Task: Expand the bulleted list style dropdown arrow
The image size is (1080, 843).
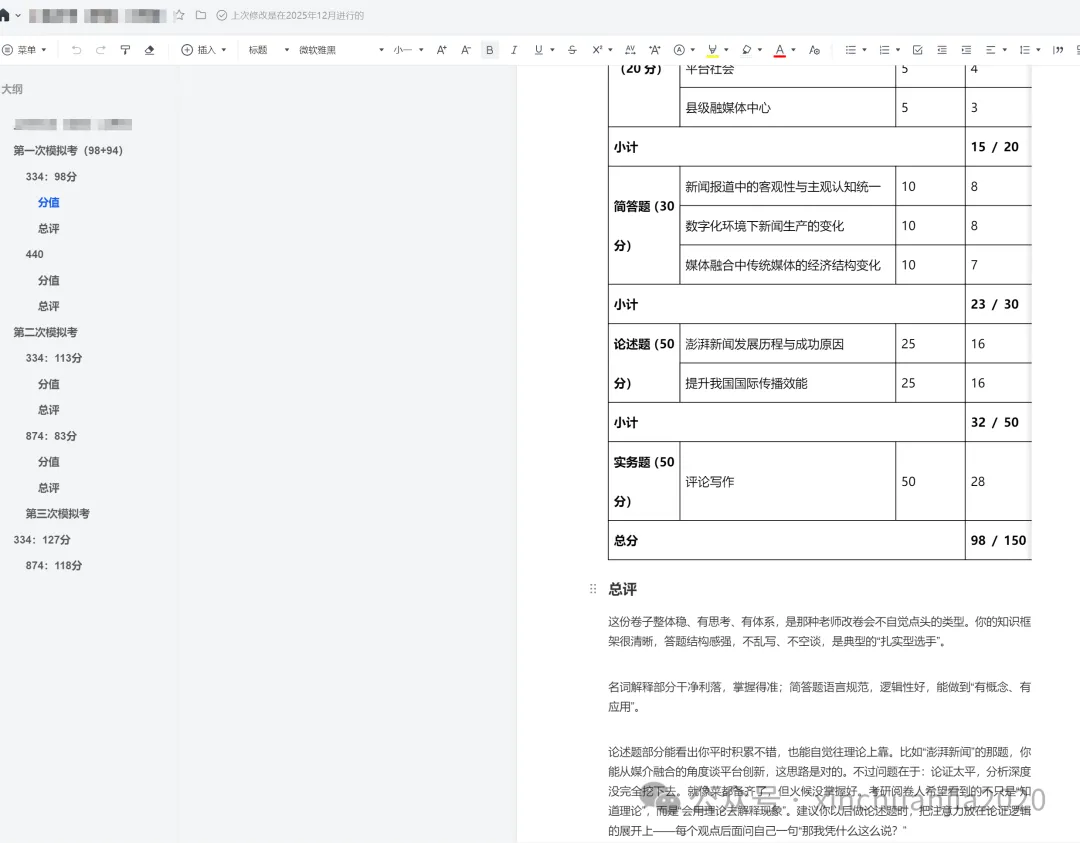Action: point(864,50)
